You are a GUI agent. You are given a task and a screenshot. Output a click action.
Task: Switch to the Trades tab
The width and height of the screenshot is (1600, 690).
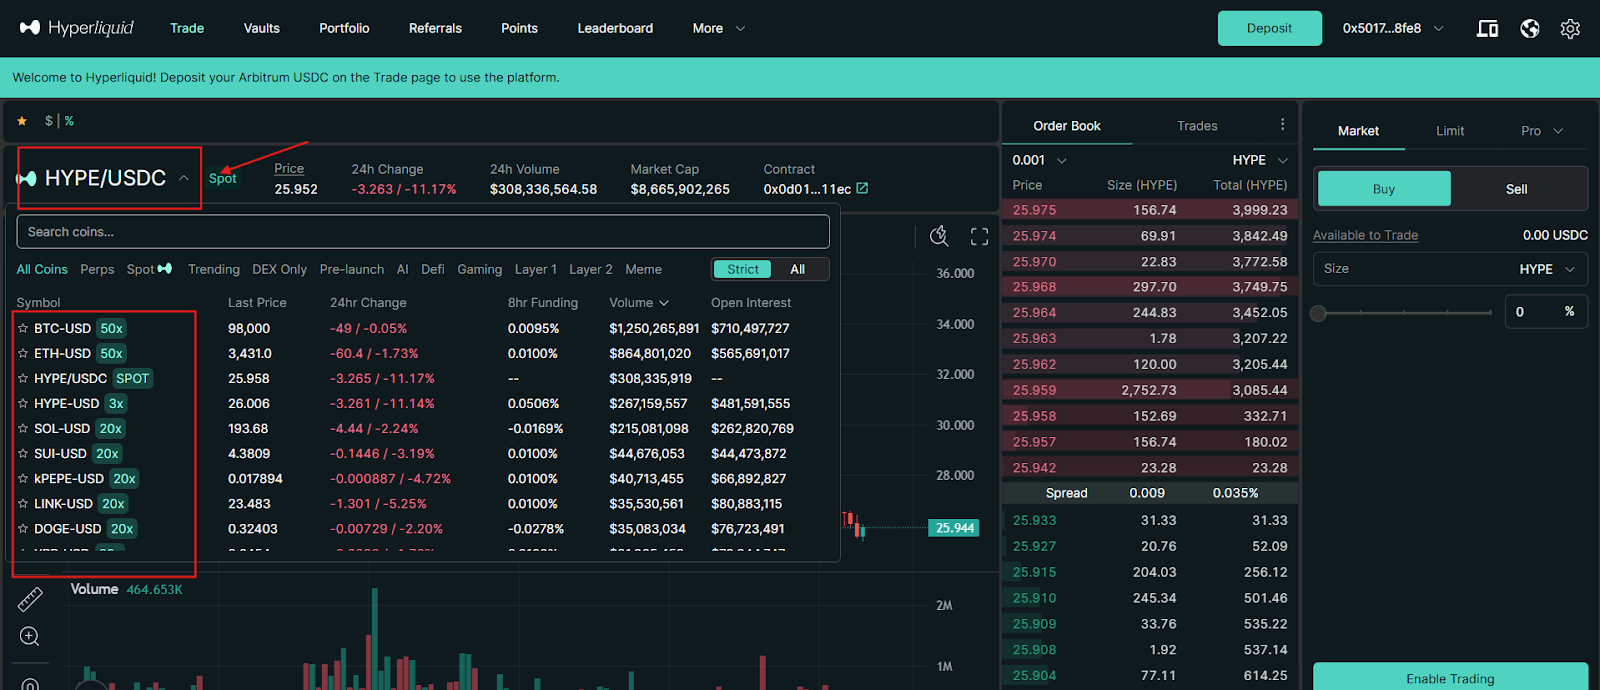[x=1197, y=126]
